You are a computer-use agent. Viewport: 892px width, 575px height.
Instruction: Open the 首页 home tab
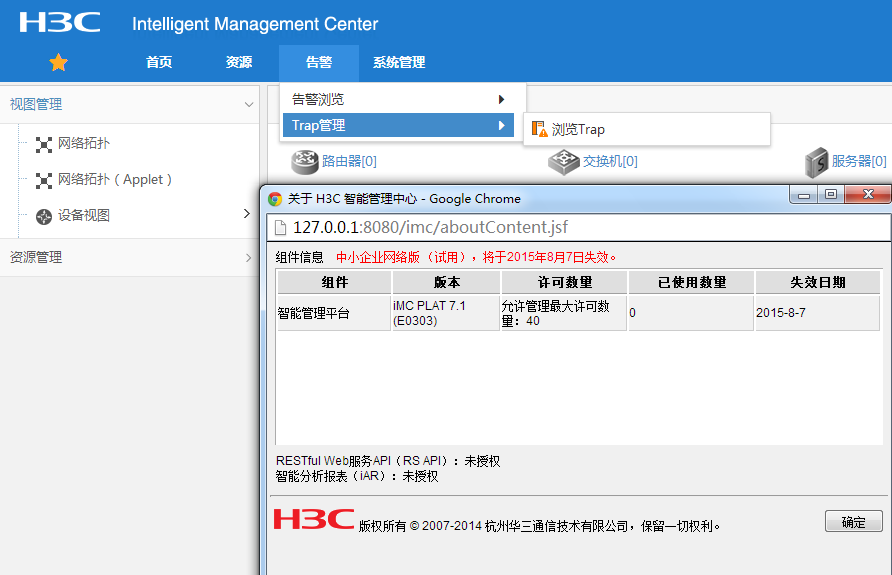click(159, 62)
